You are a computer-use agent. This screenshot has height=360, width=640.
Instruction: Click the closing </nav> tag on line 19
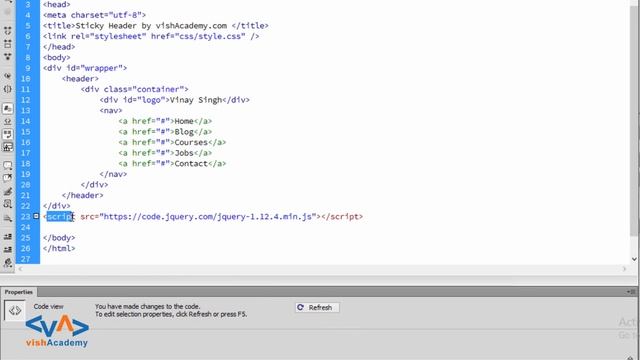[x=113, y=174]
